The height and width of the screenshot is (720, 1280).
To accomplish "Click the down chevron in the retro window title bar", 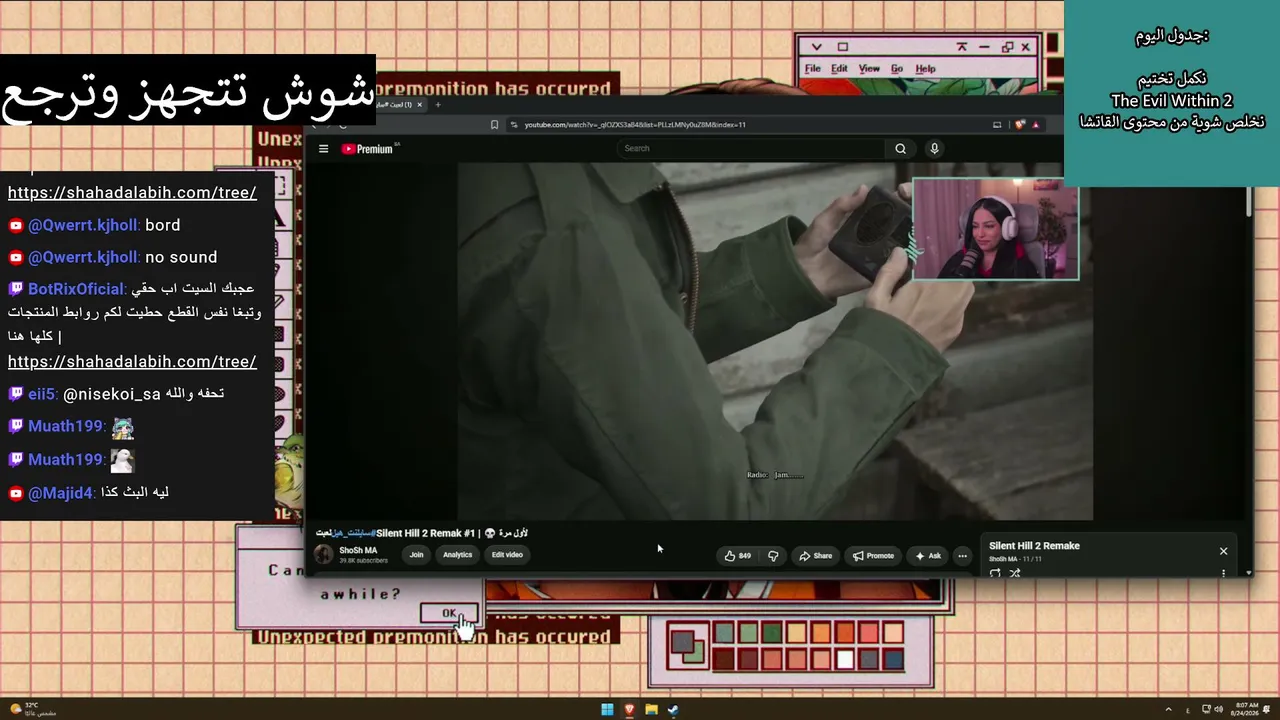I will [816, 47].
